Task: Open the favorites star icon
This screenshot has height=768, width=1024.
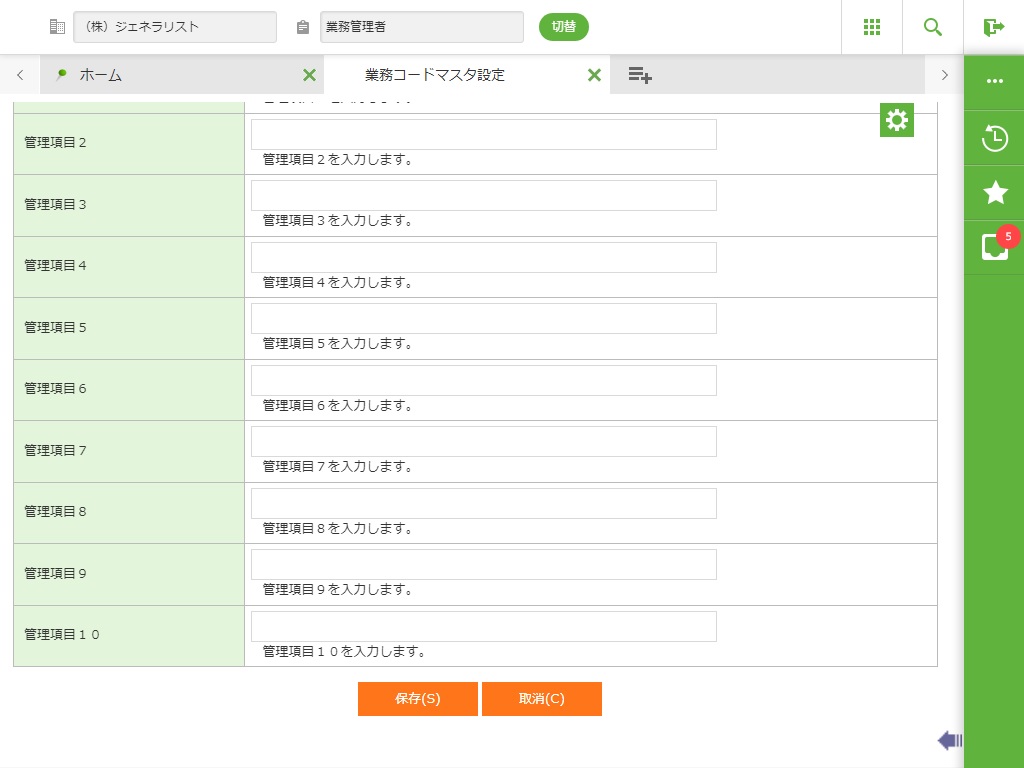Action: 995,193
